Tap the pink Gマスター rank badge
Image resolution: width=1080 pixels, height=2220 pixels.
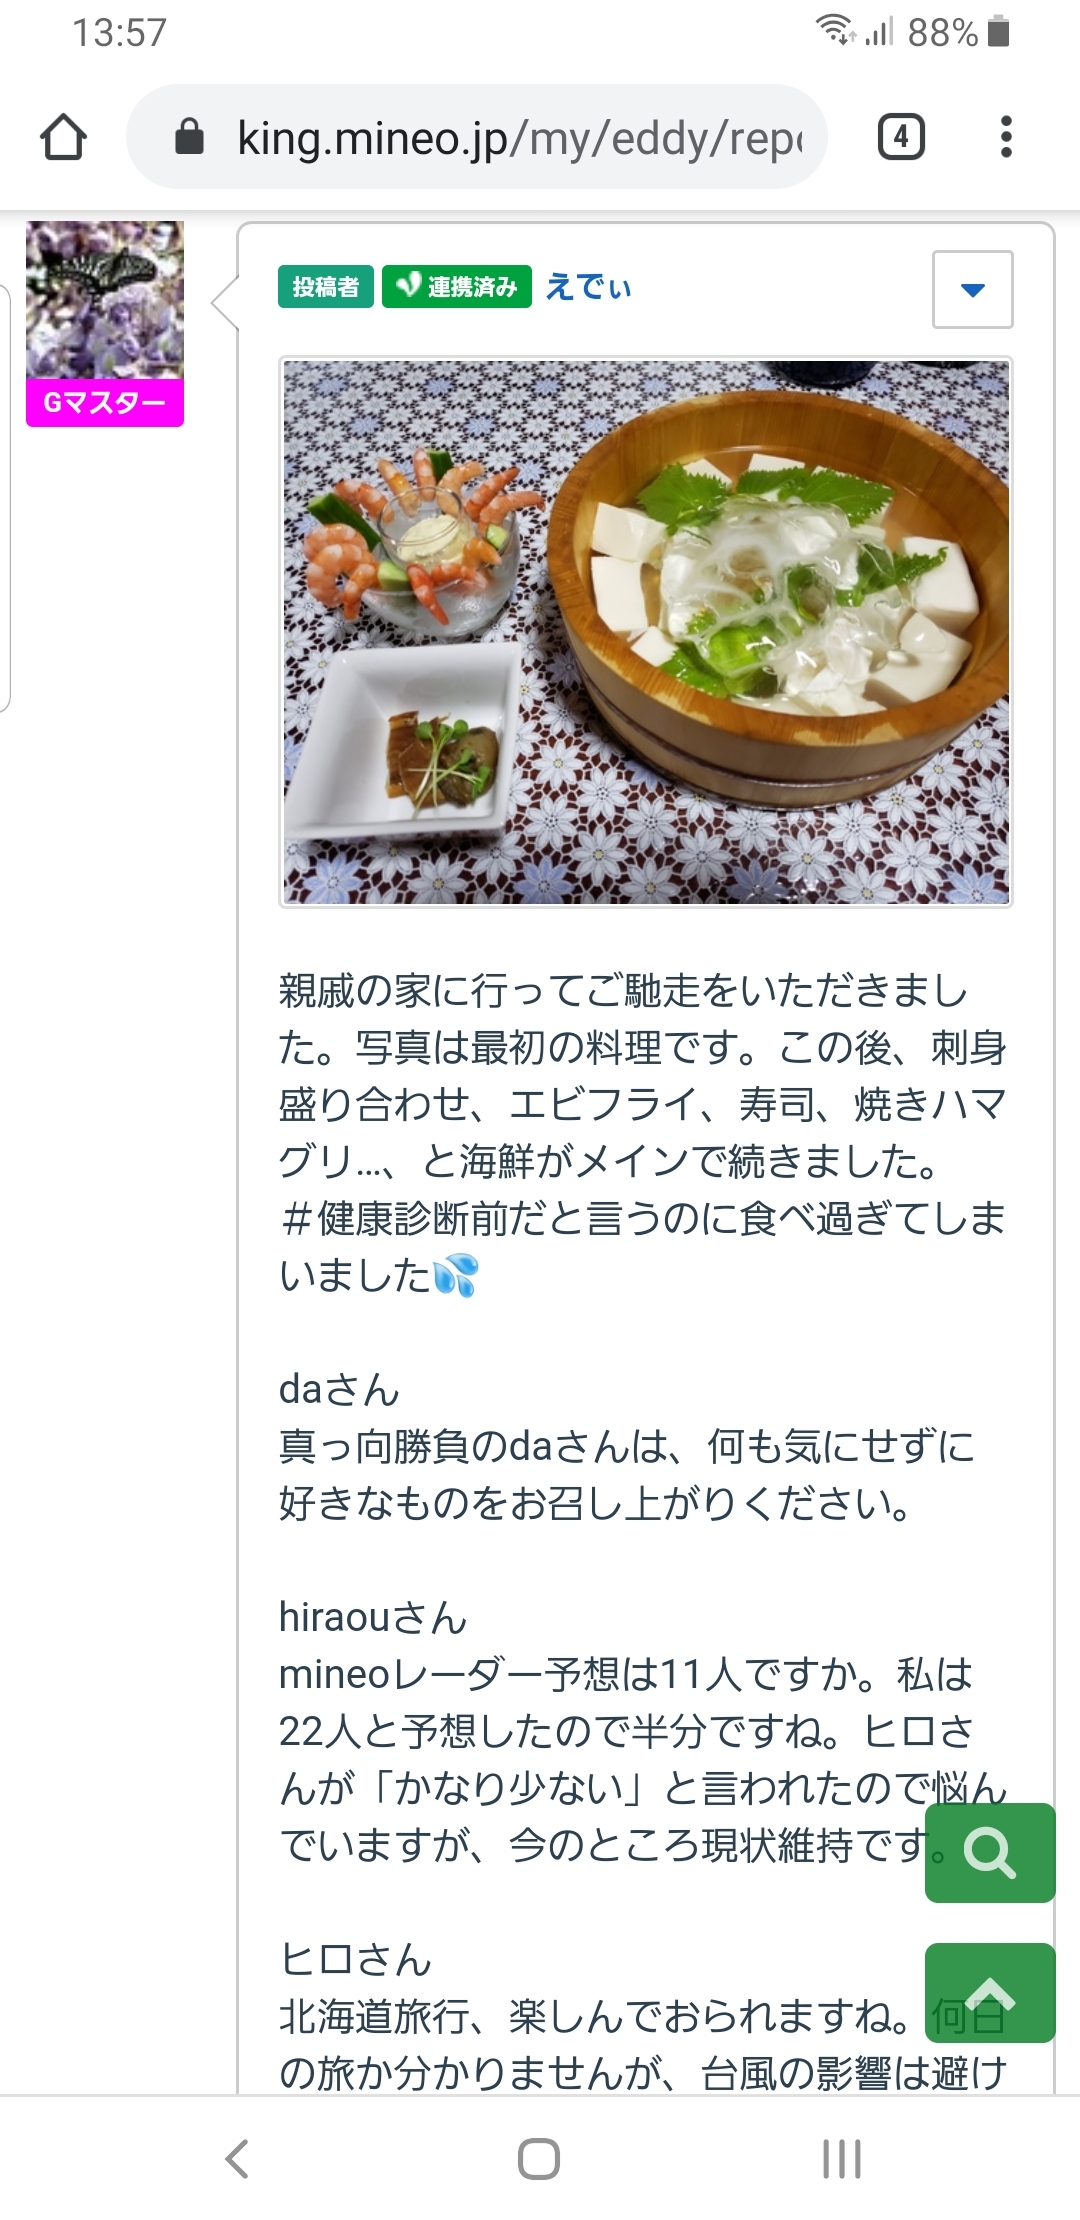tap(105, 403)
